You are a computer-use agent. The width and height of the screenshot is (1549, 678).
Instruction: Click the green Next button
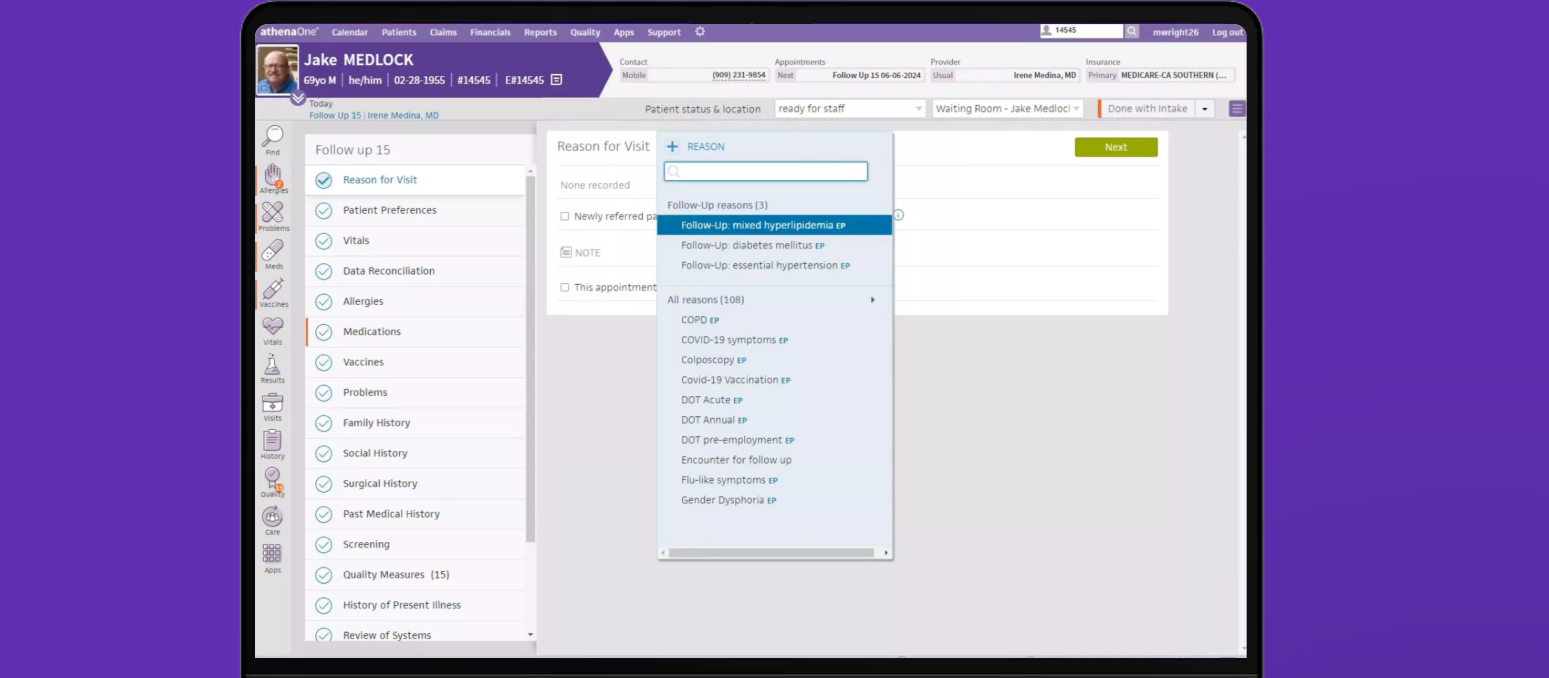[x=1115, y=147]
